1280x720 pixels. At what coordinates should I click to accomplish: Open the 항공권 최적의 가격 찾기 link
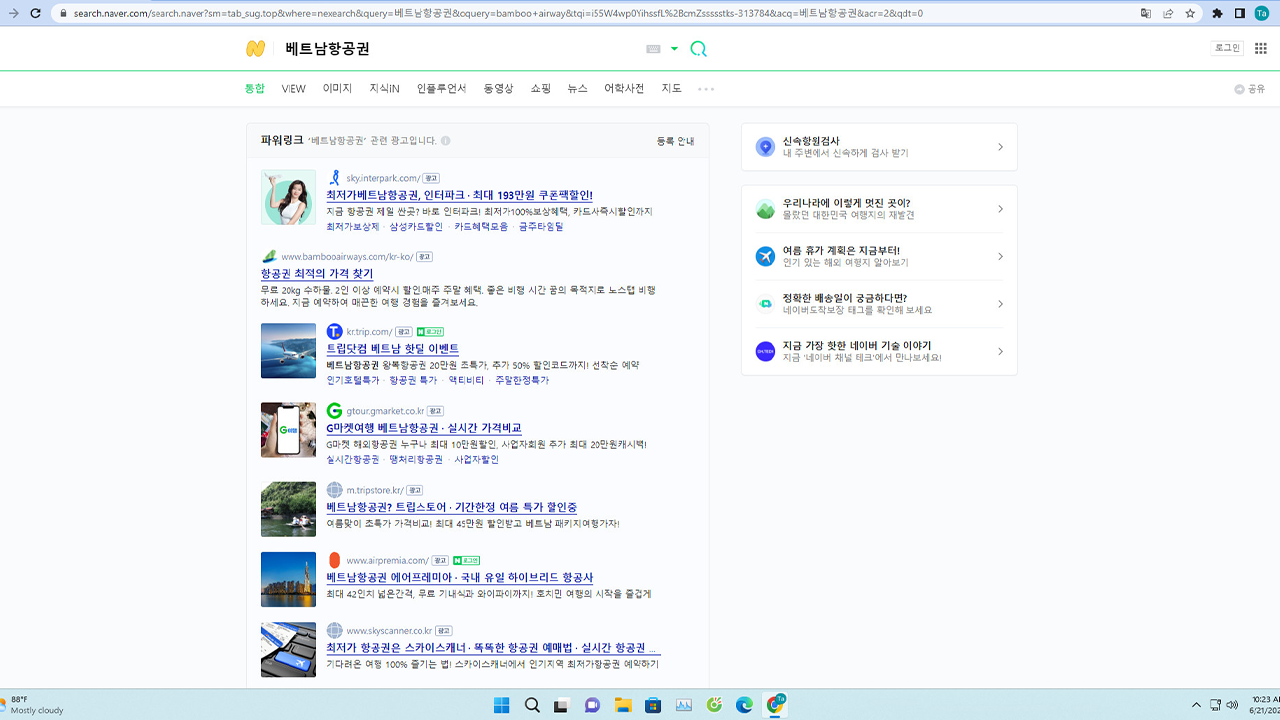point(317,273)
